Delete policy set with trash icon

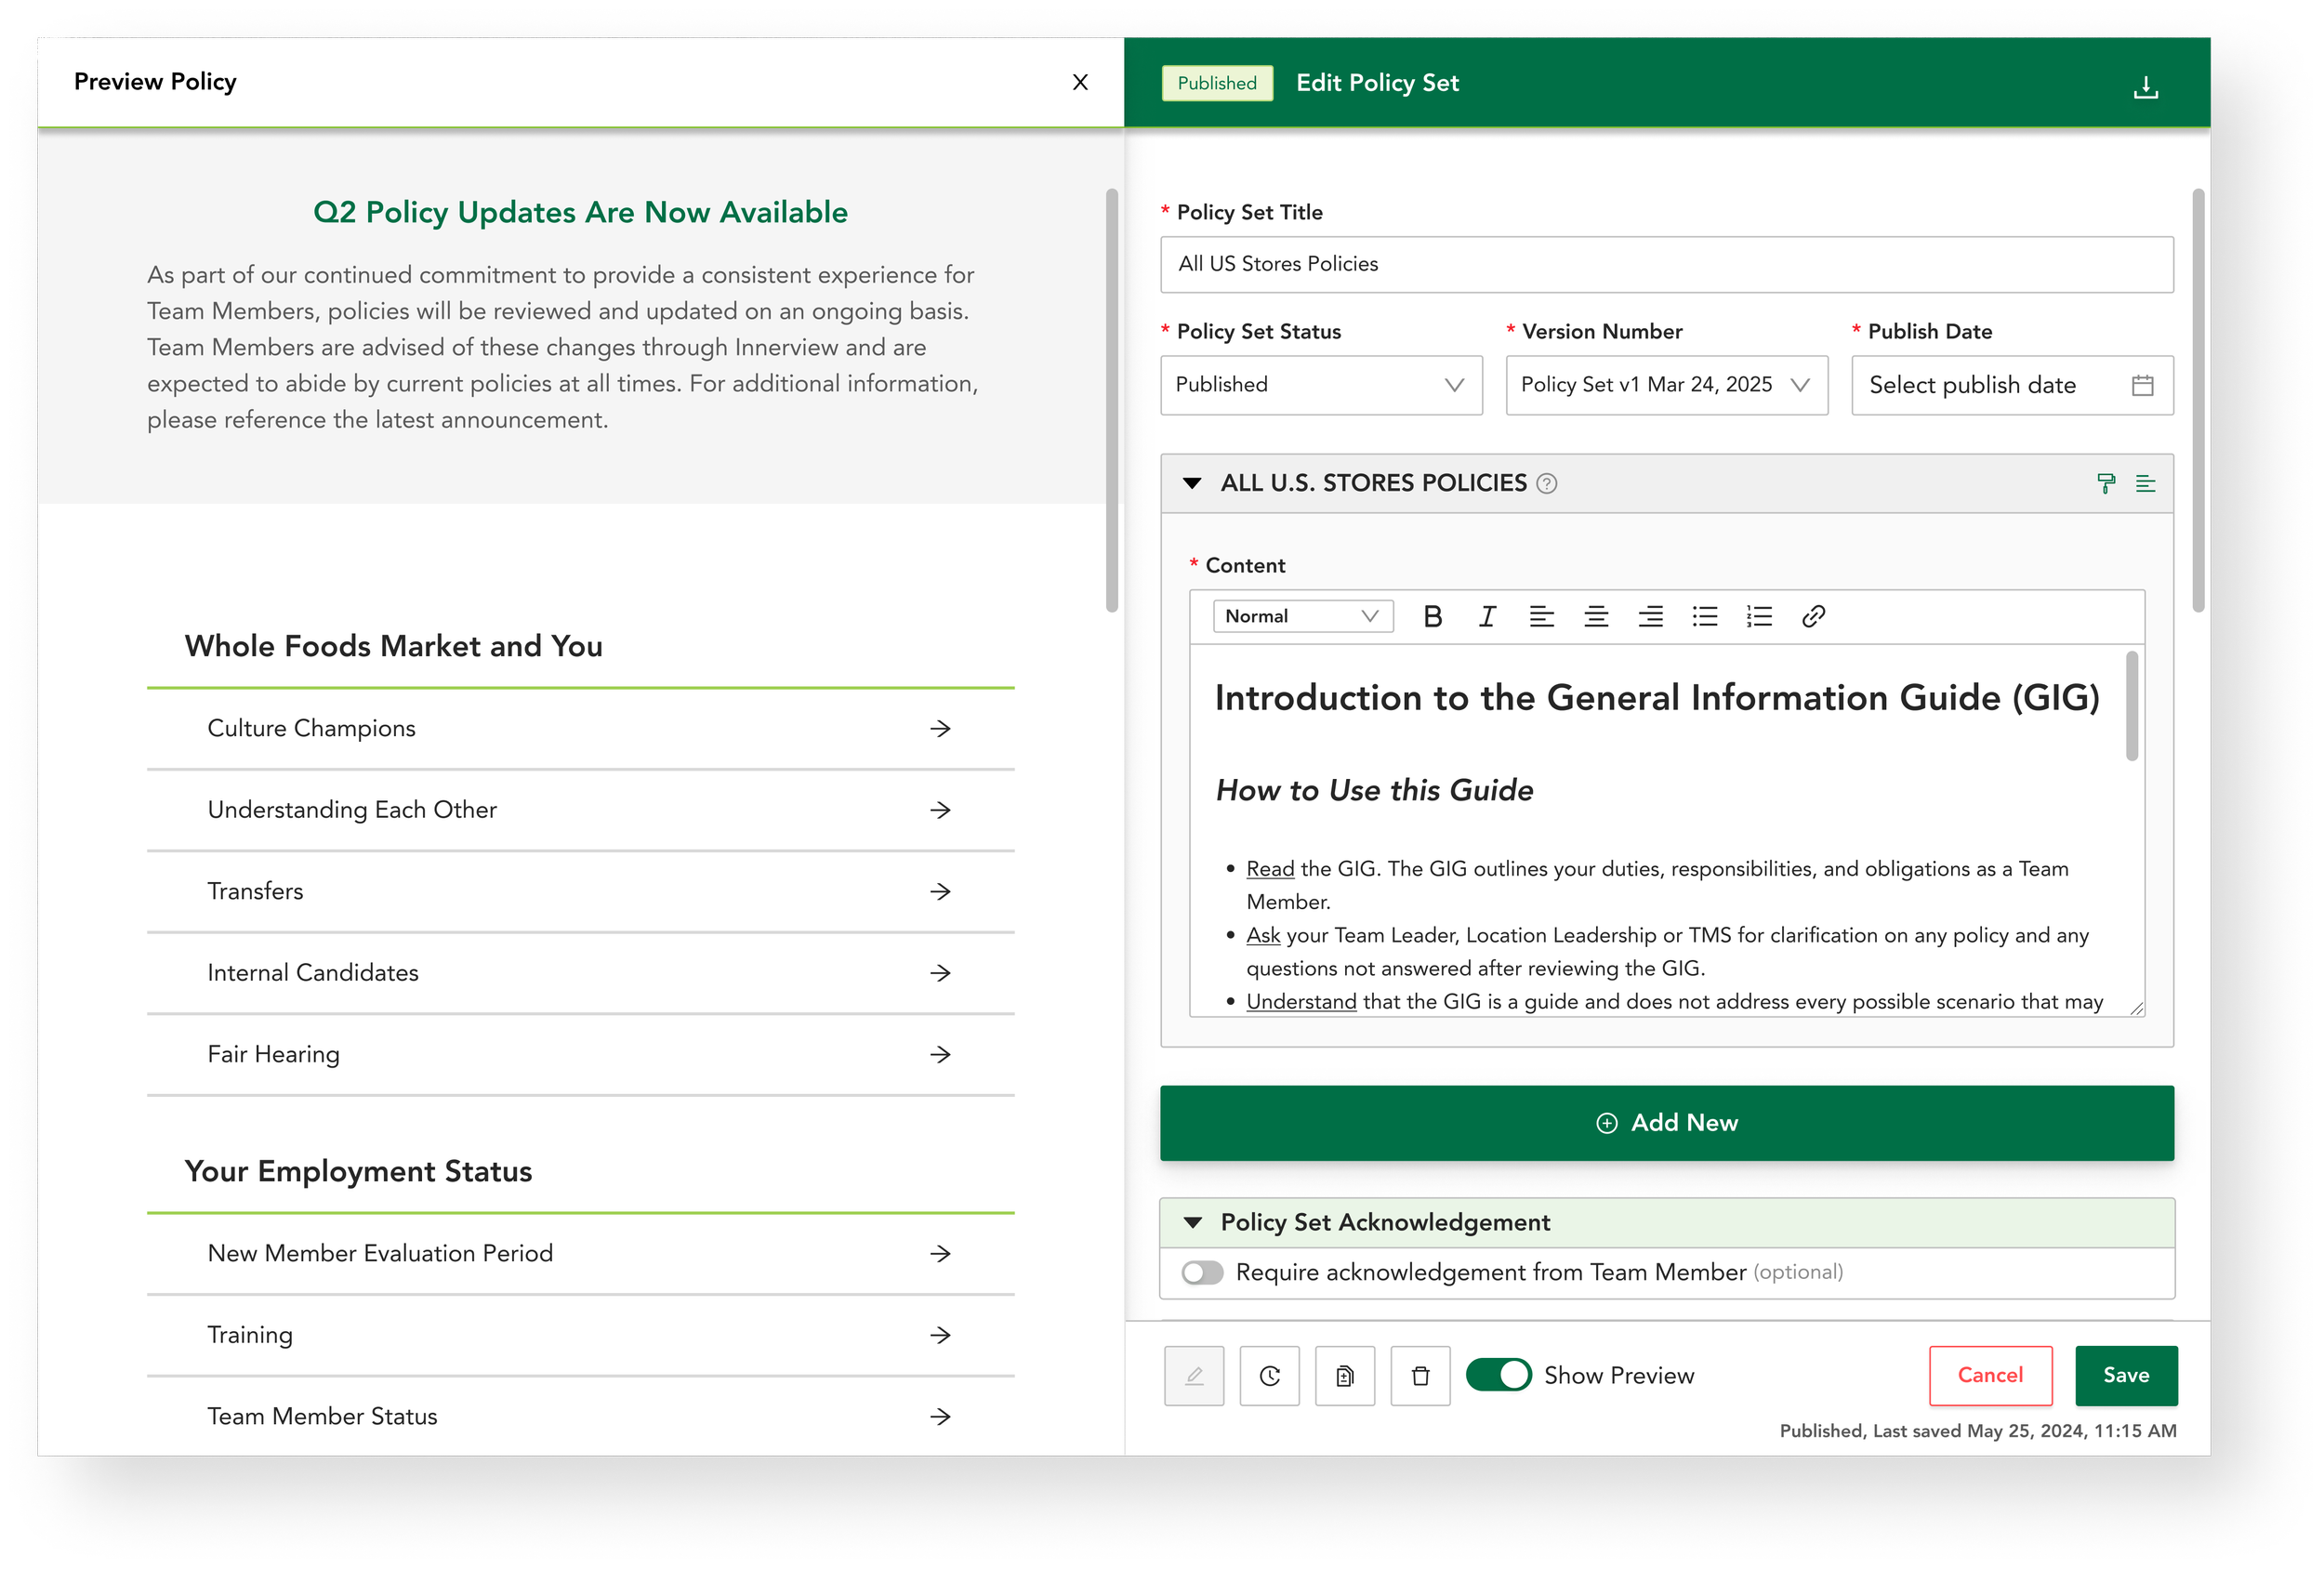(x=1420, y=1375)
